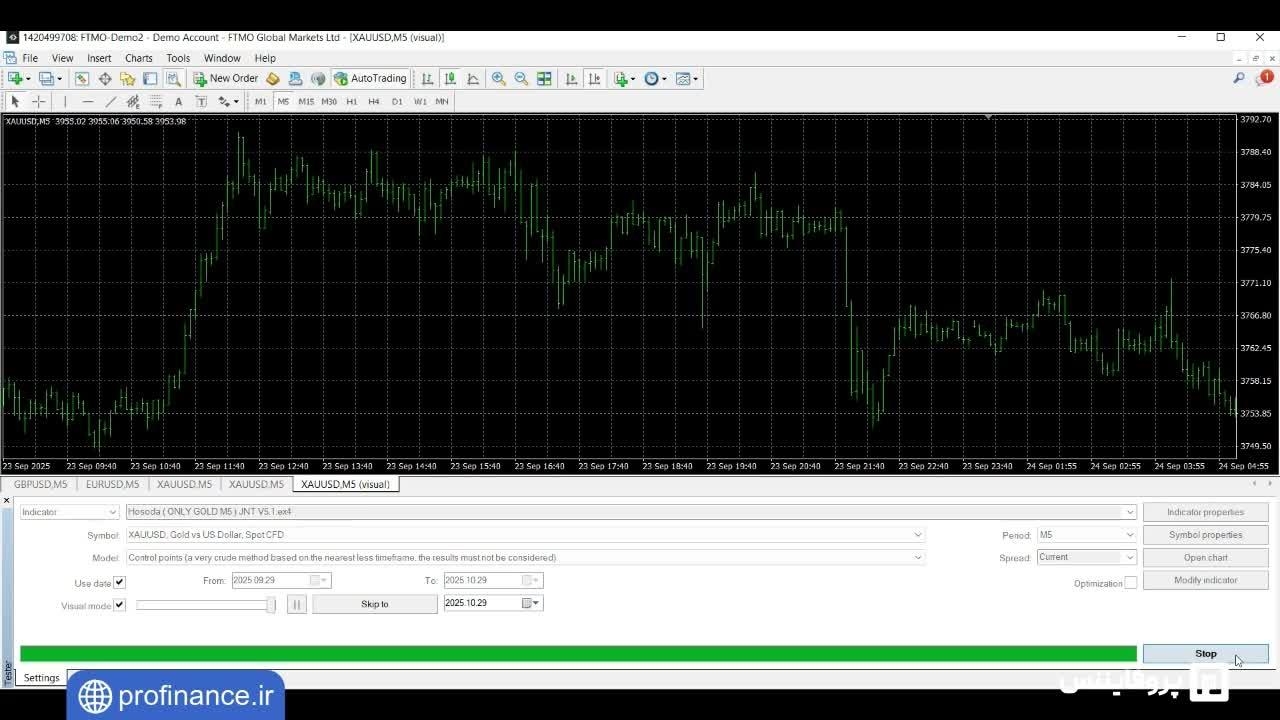Screen dimensions: 1280x720
Task: Open the Charts menu
Action: 138,58
